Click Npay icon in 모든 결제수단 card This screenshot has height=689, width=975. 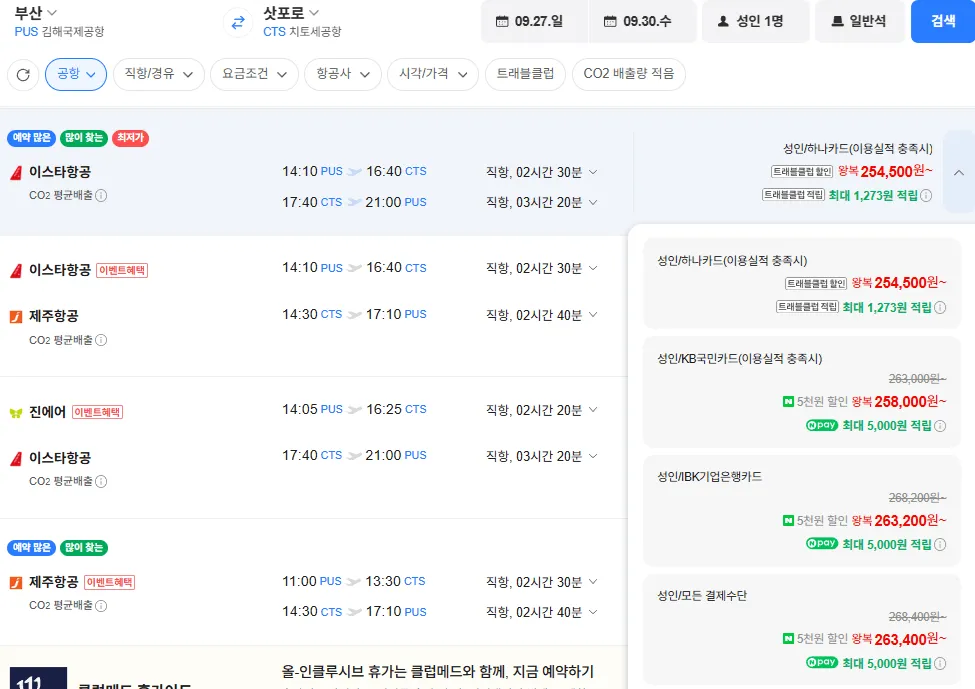821,663
